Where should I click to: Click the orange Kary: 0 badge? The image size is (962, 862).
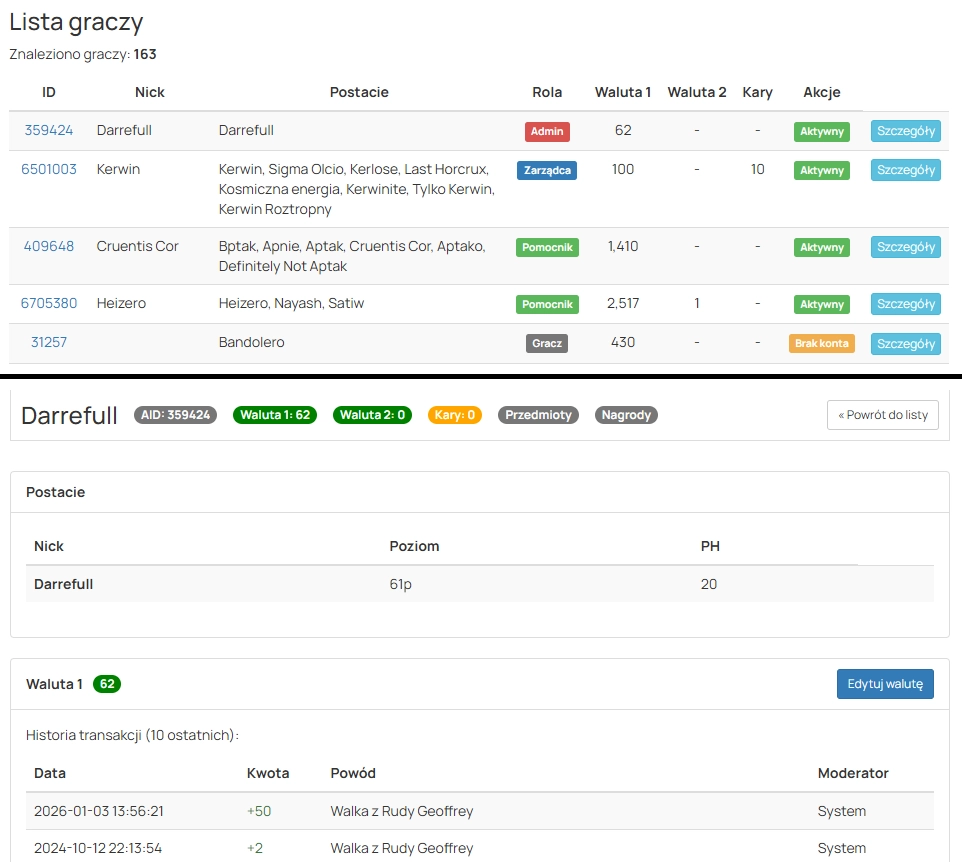tap(455, 415)
